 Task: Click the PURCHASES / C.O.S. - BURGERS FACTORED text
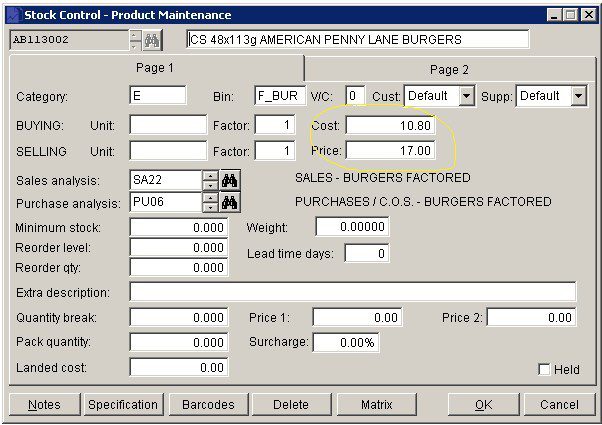[423, 202]
